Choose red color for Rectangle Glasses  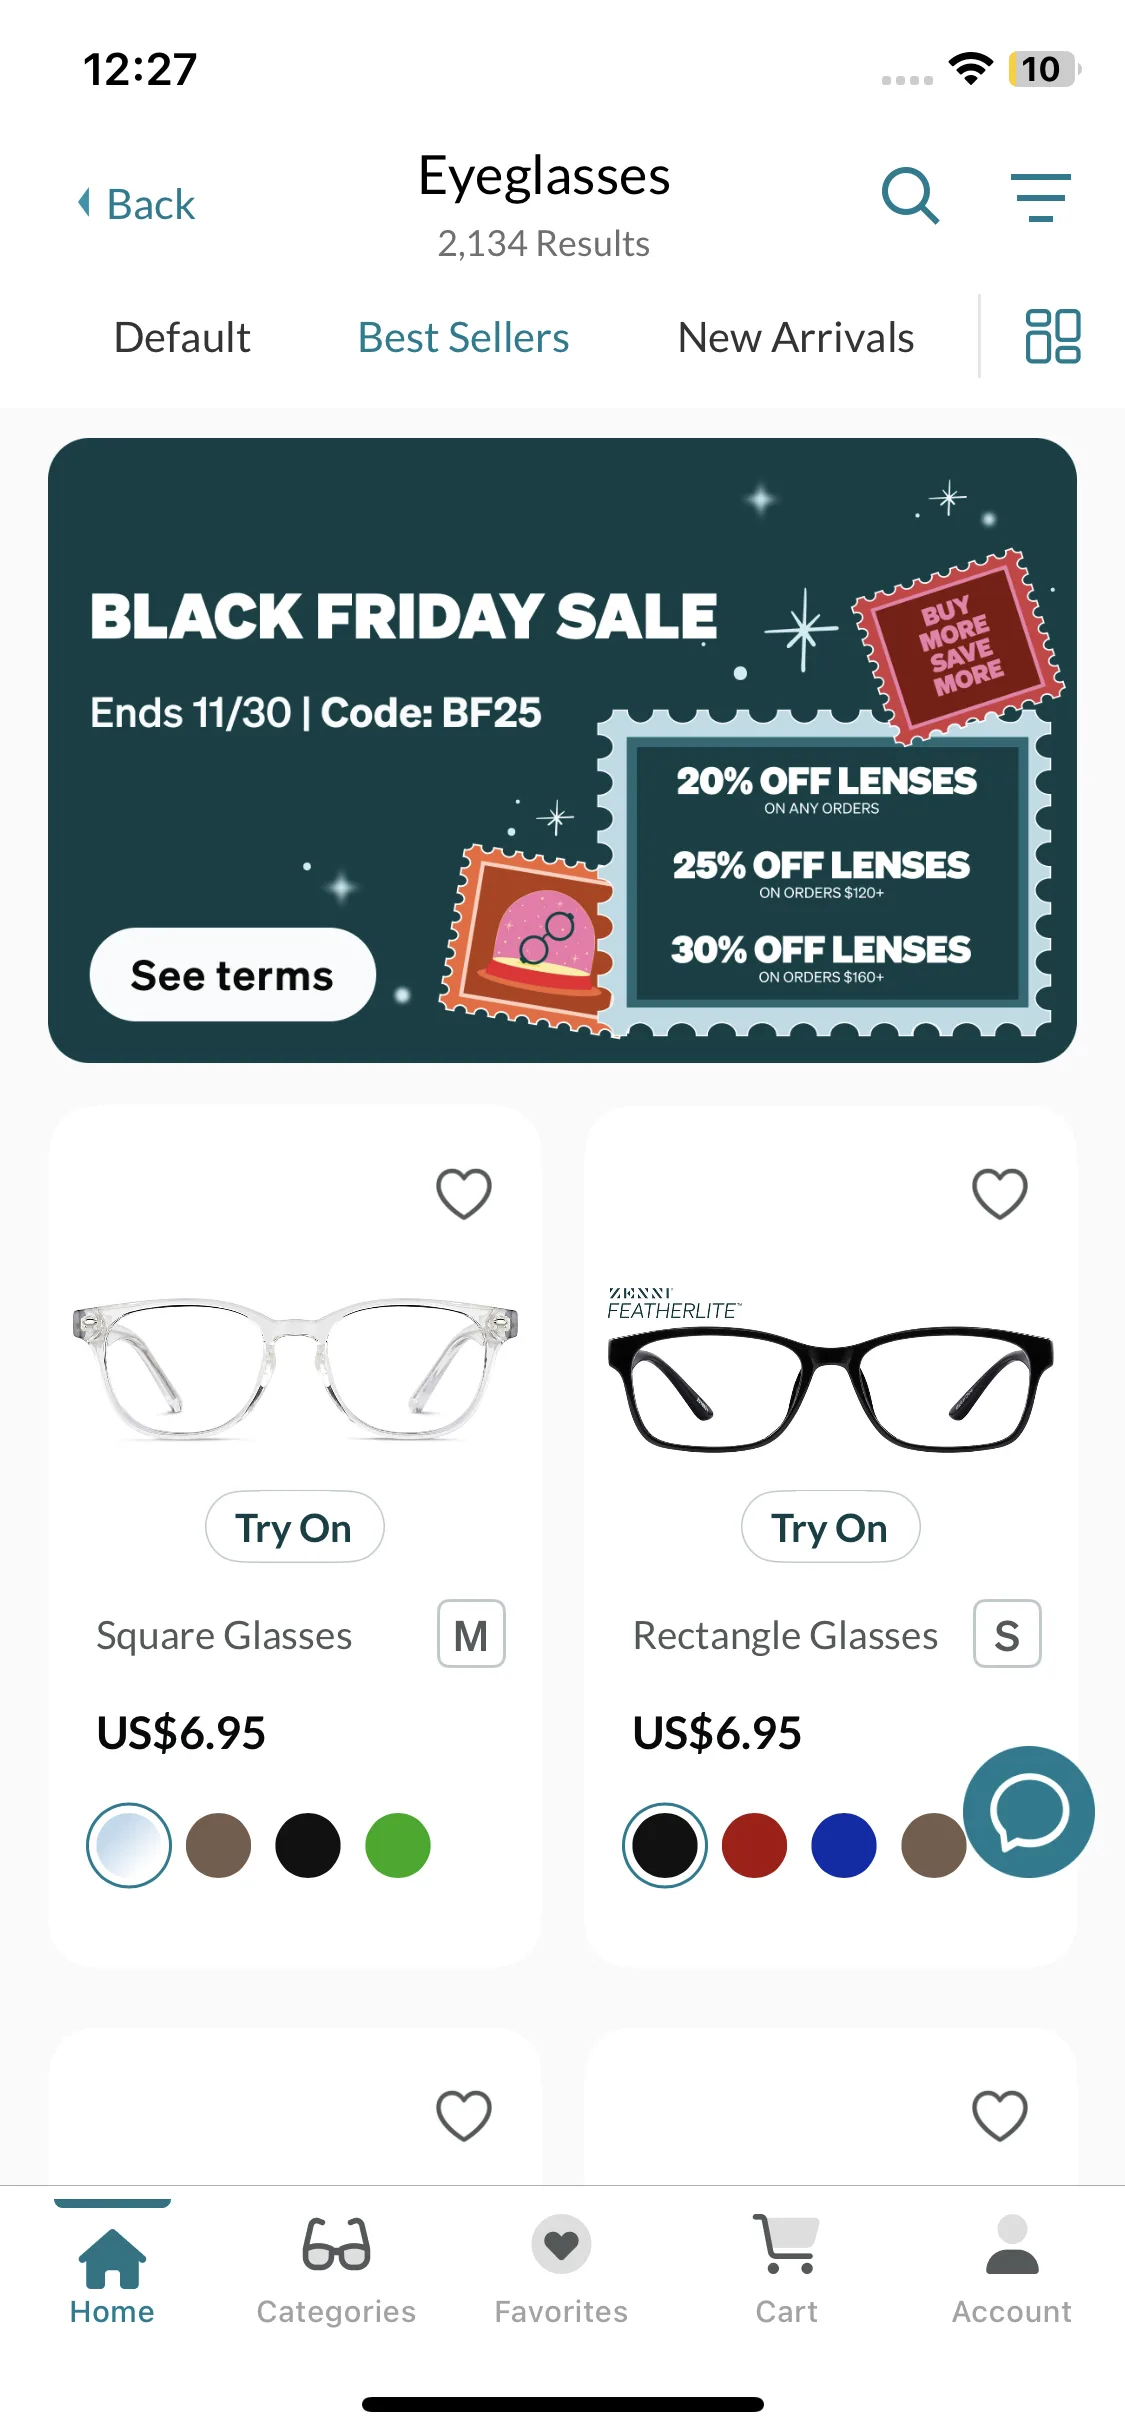[x=754, y=1845]
